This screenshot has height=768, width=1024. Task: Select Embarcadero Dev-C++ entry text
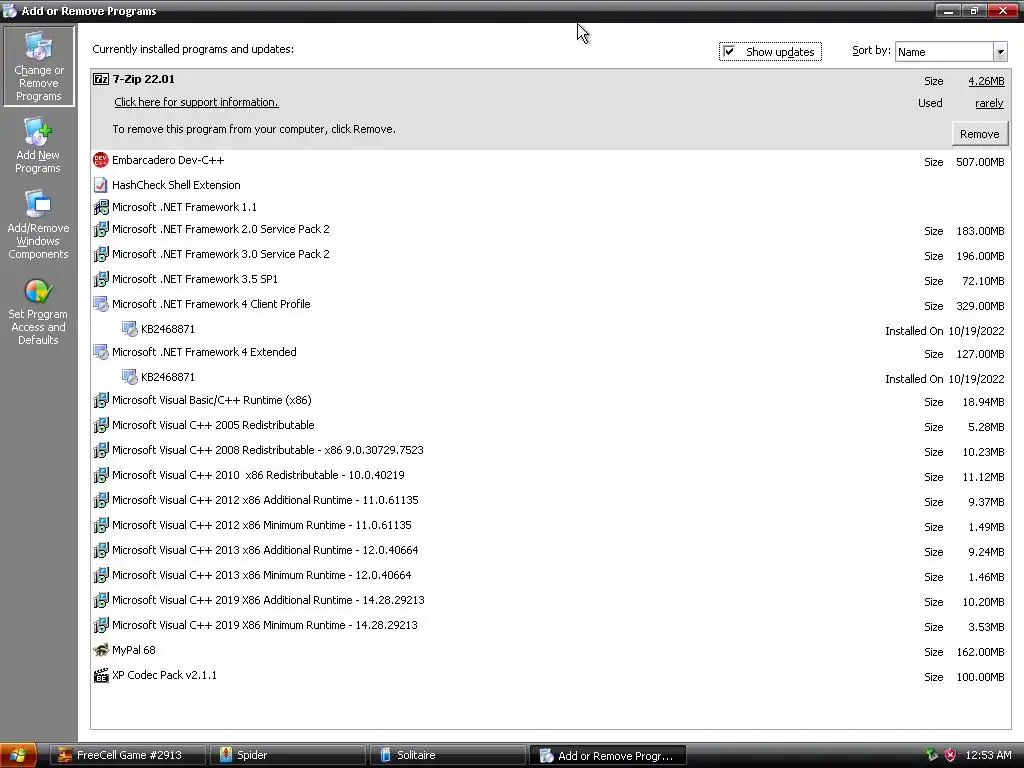[168, 160]
